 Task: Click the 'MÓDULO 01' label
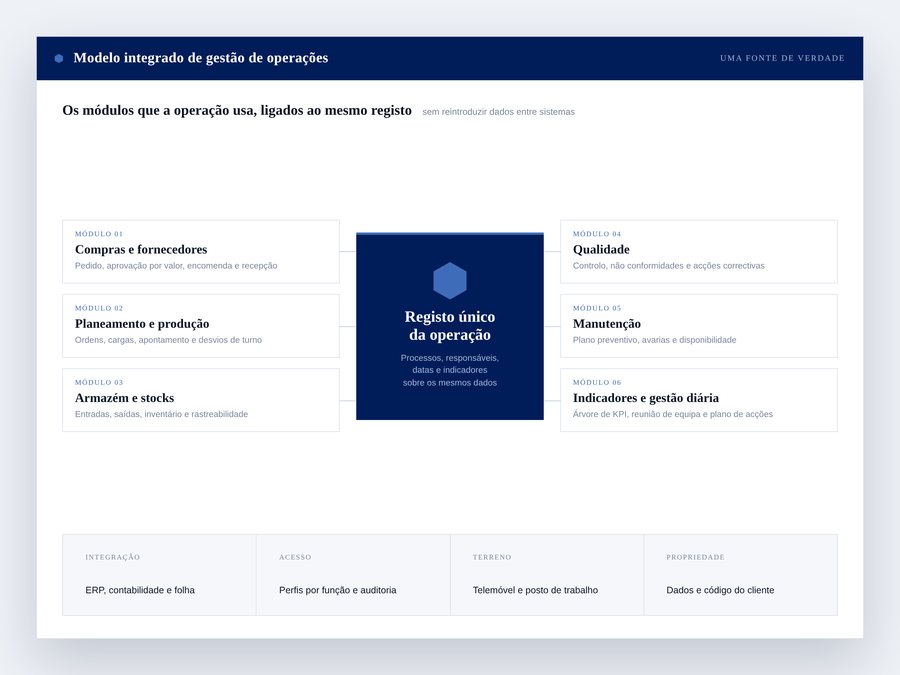[x=99, y=234]
